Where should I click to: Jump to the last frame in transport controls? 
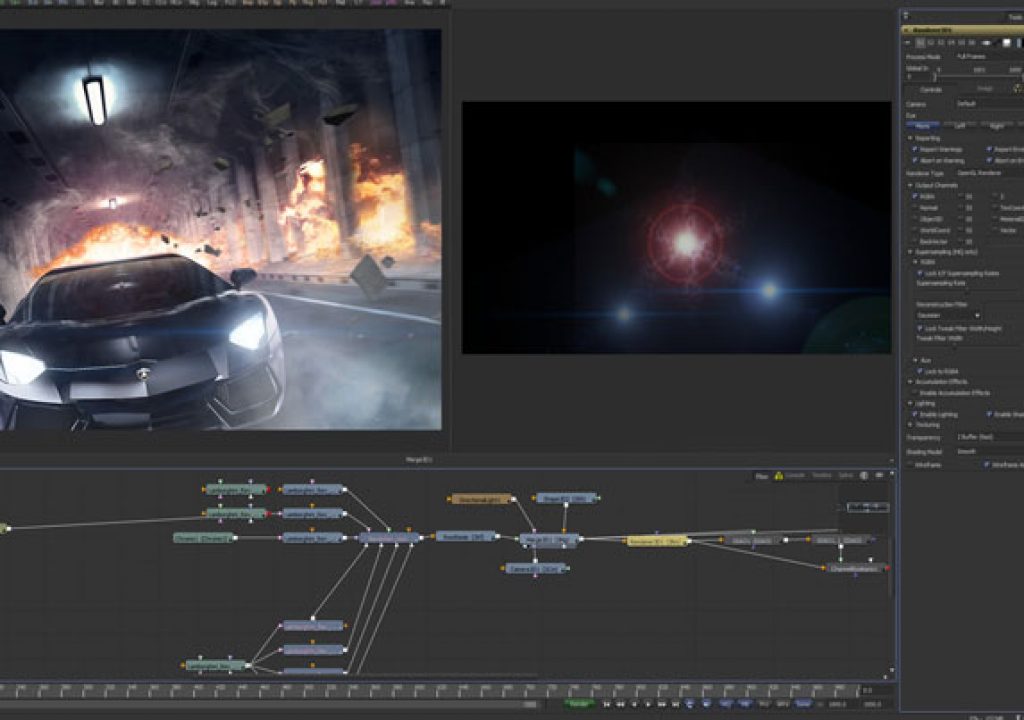(x=675, y=704)
